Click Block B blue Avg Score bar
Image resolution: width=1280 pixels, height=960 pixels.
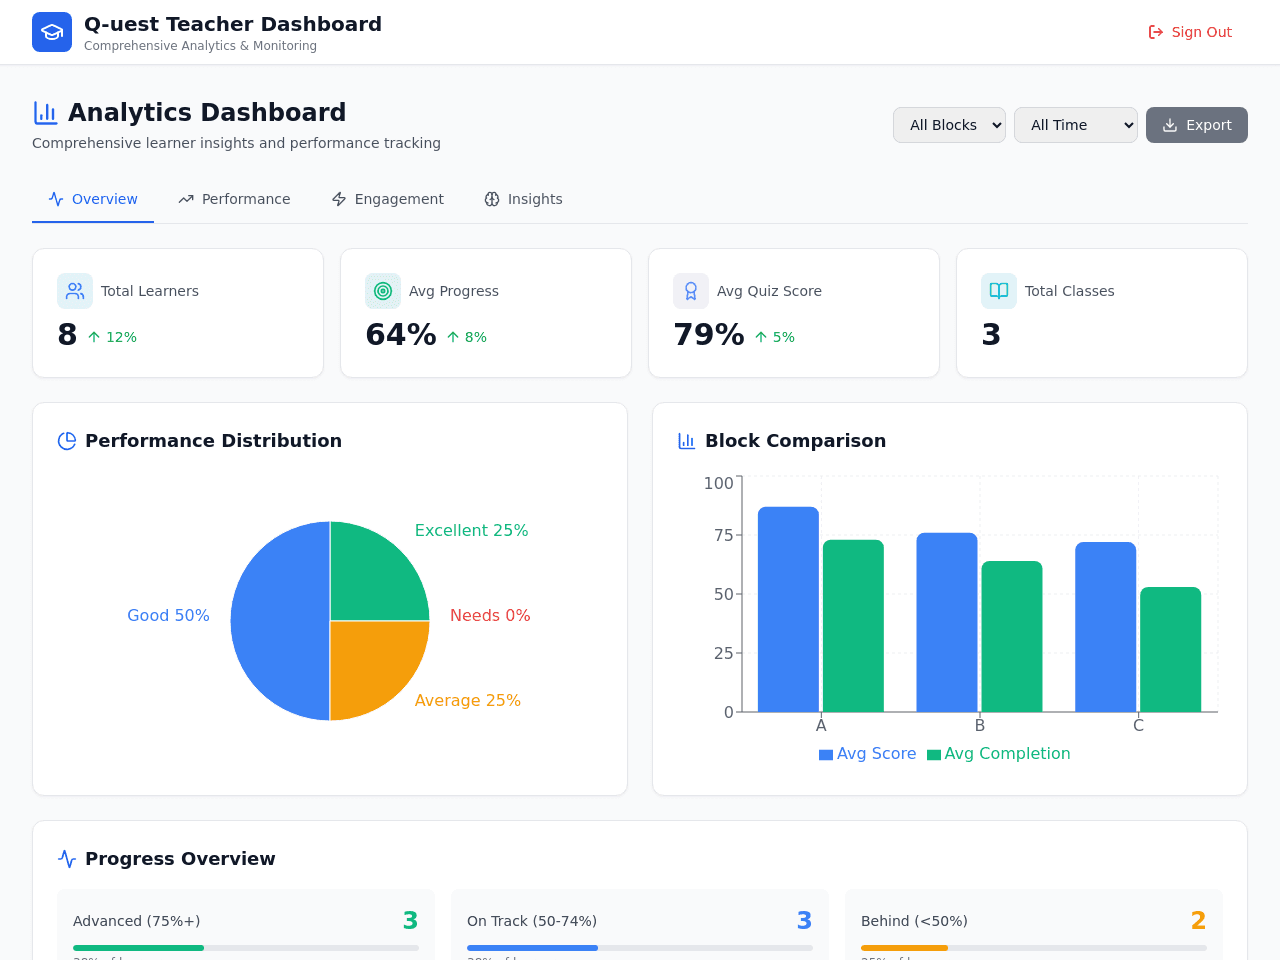coord(947,622)
